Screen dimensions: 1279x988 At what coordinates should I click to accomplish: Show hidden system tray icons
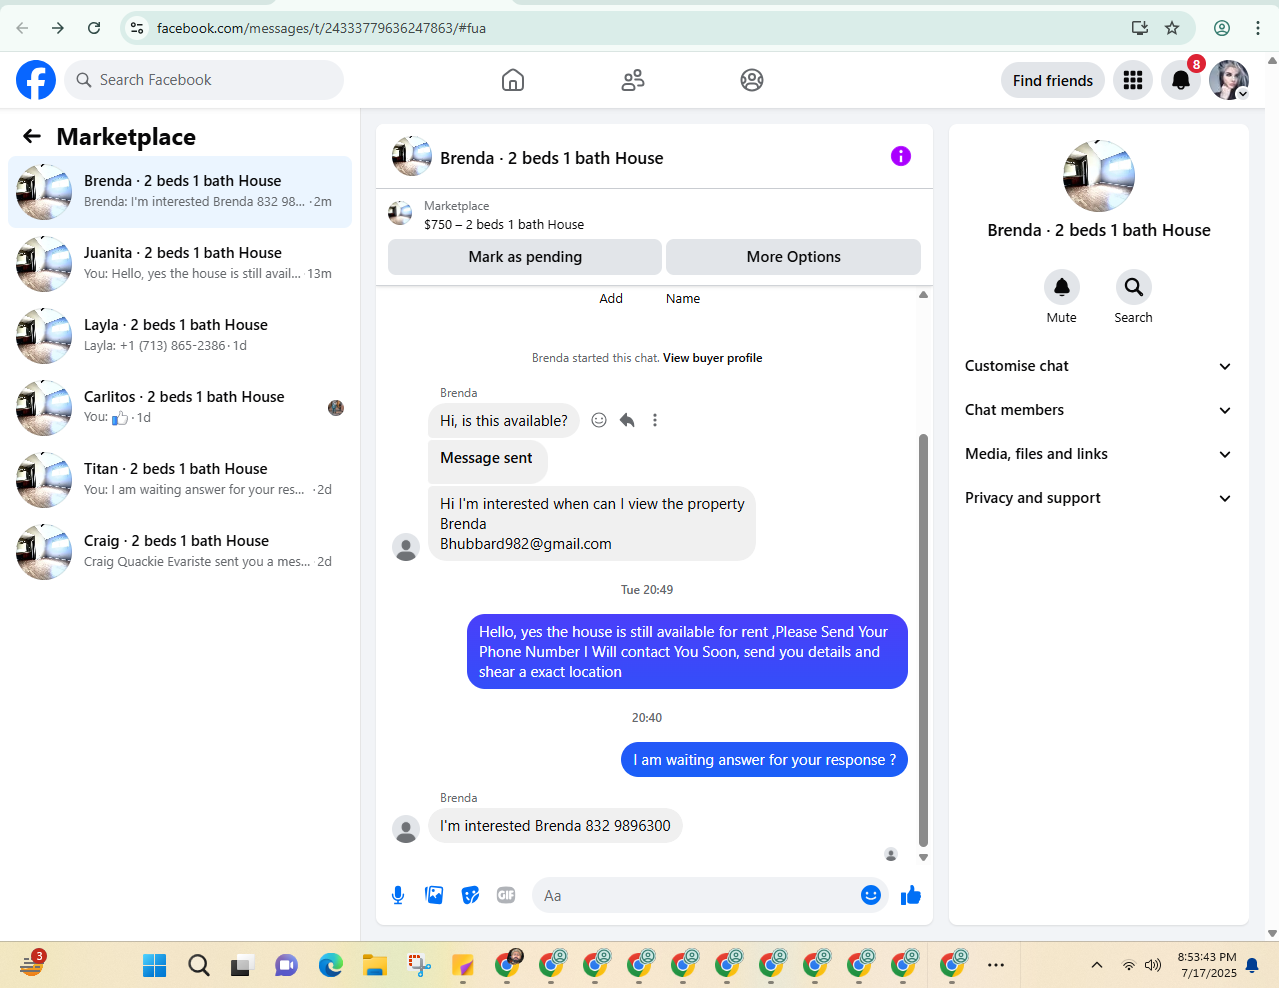[1097, 965]
